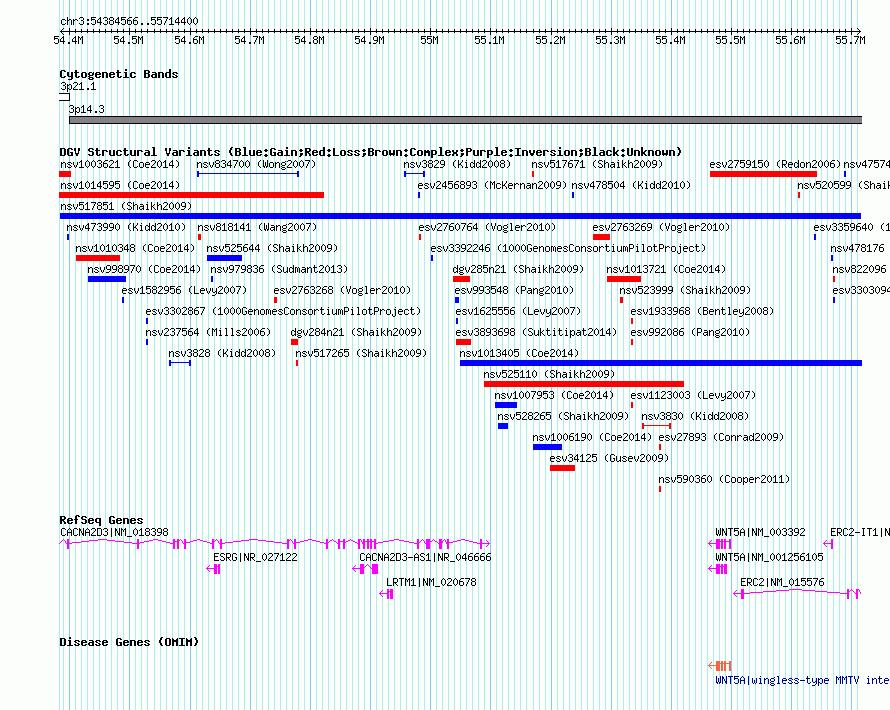
Task: Select dgv284n21 (Shaikh2009) red bar
Action: 294,342
